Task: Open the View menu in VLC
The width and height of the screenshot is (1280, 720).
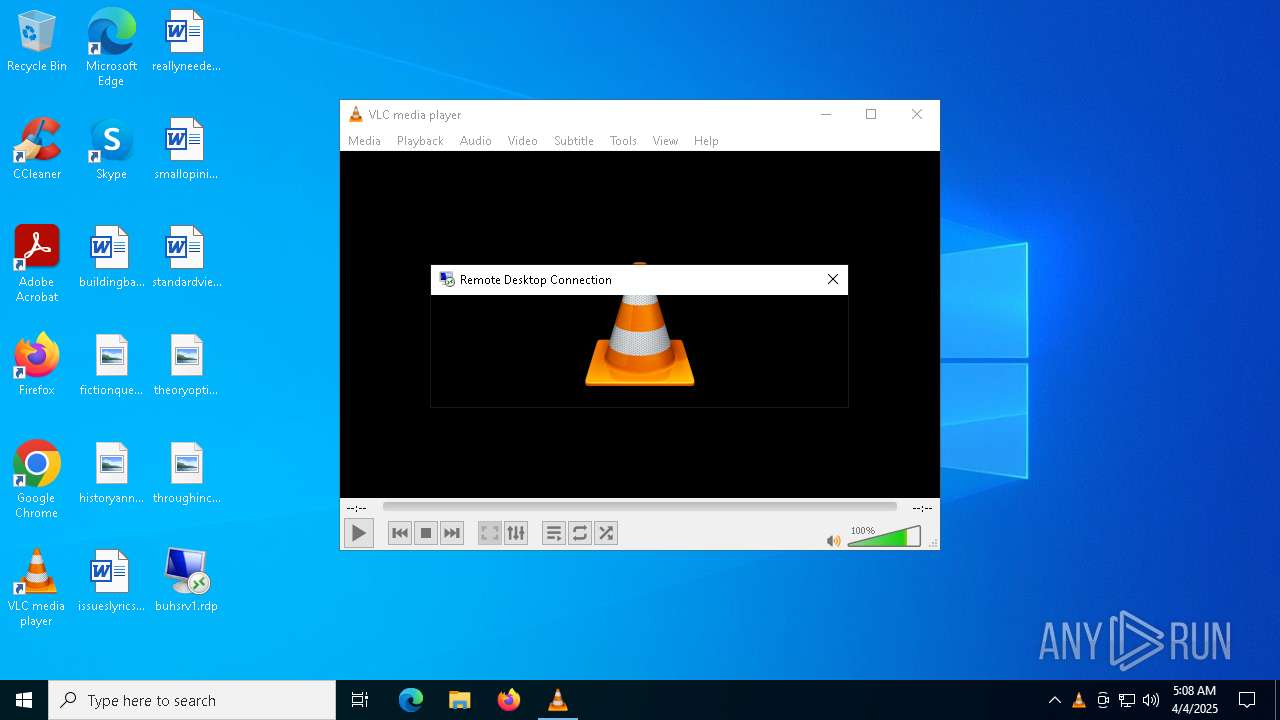Action: (x=665, y=141)
